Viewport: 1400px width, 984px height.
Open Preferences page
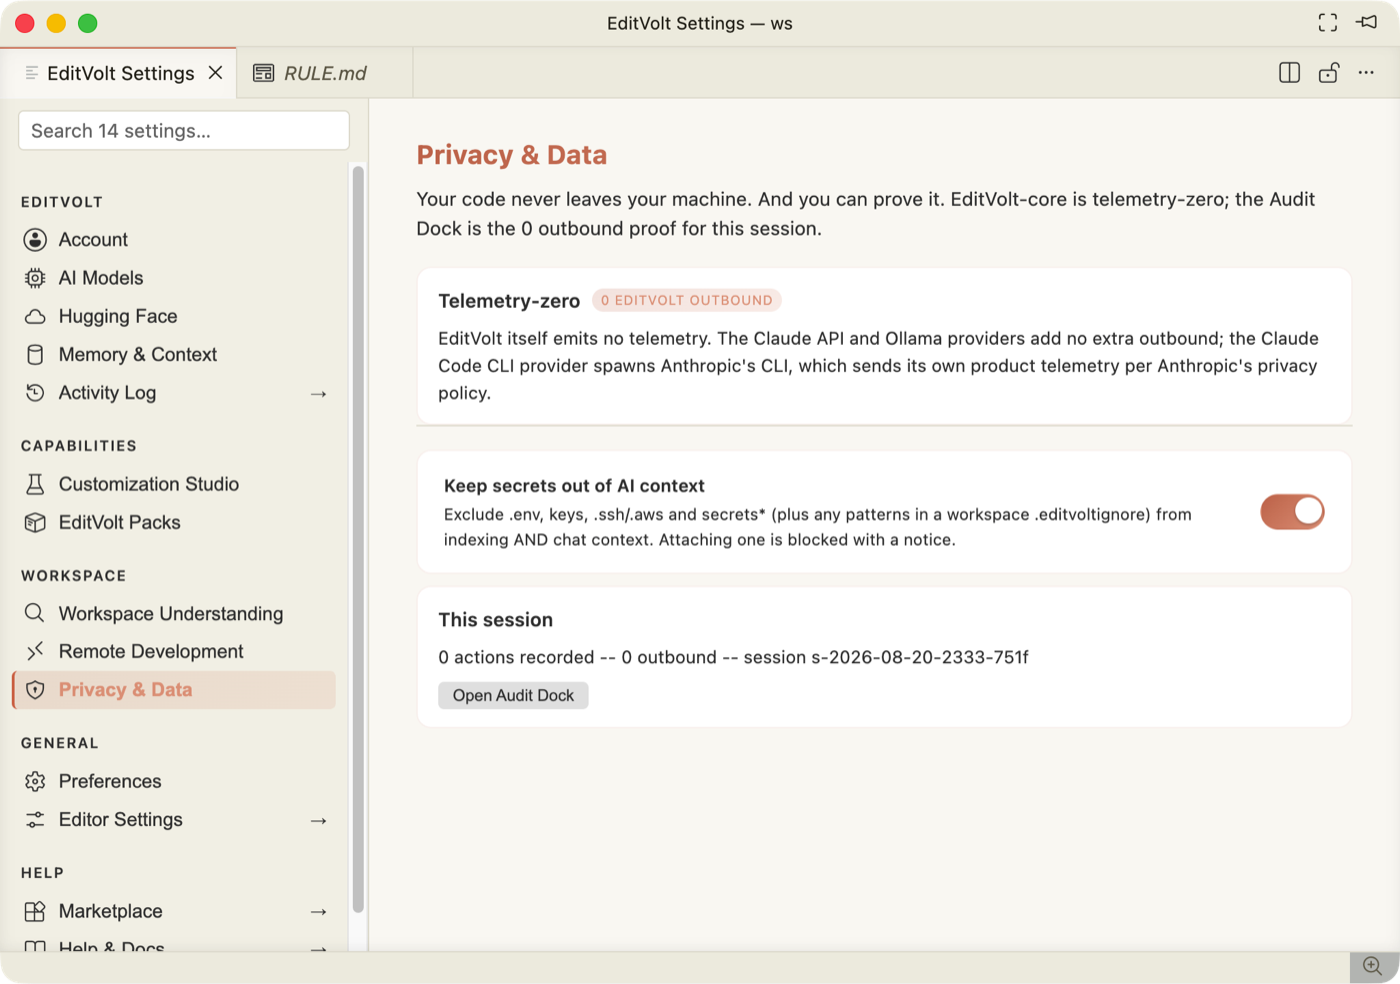(x=174, y=781)
